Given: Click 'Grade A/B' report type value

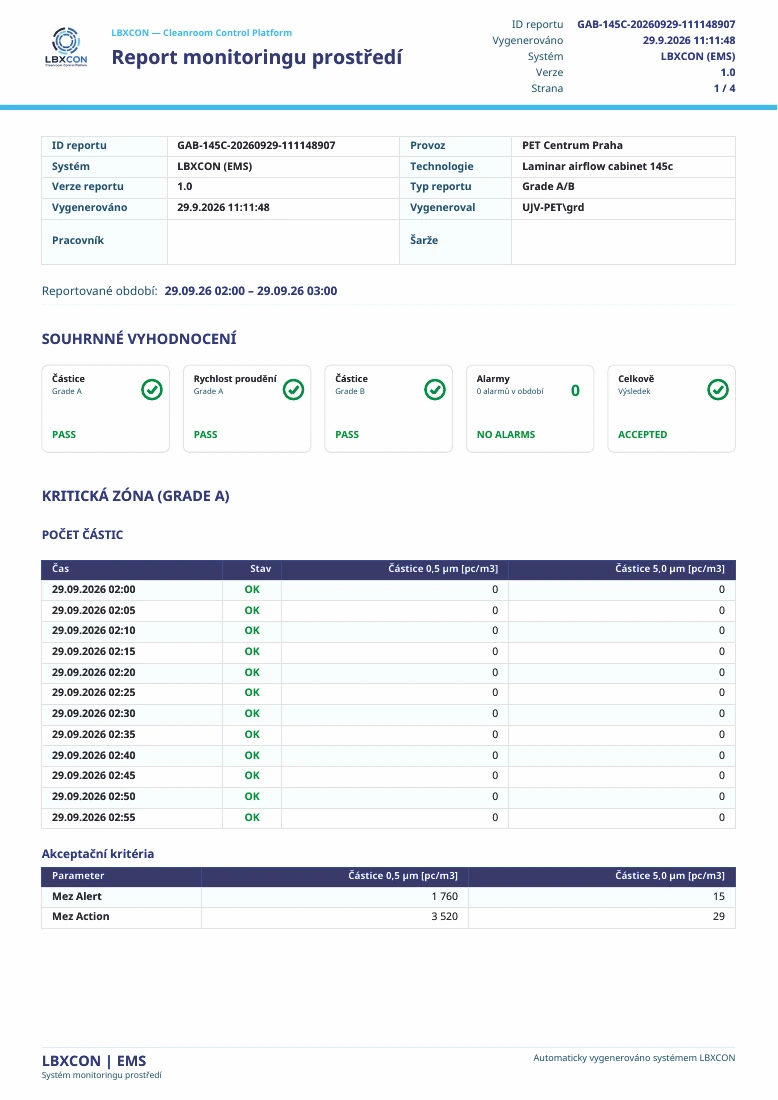Looking at the screenshot, I should point(548,186).
